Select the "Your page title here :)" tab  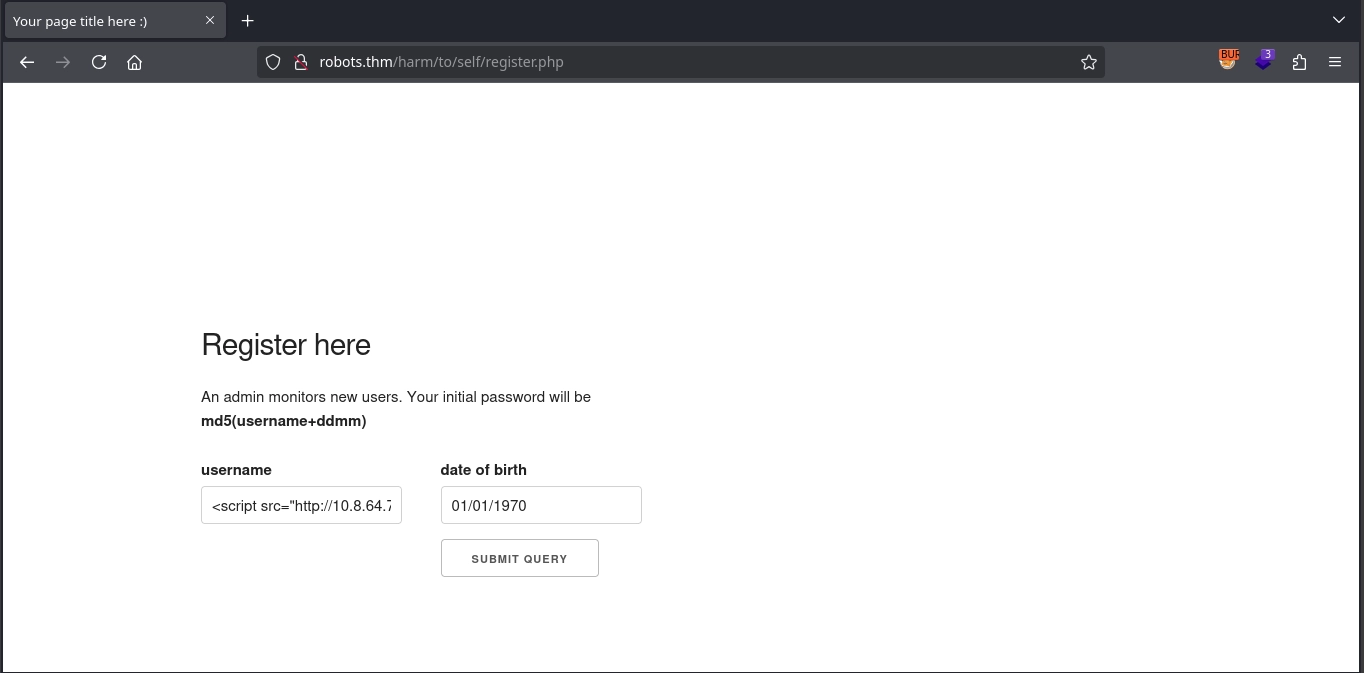[x=100, y=21]
